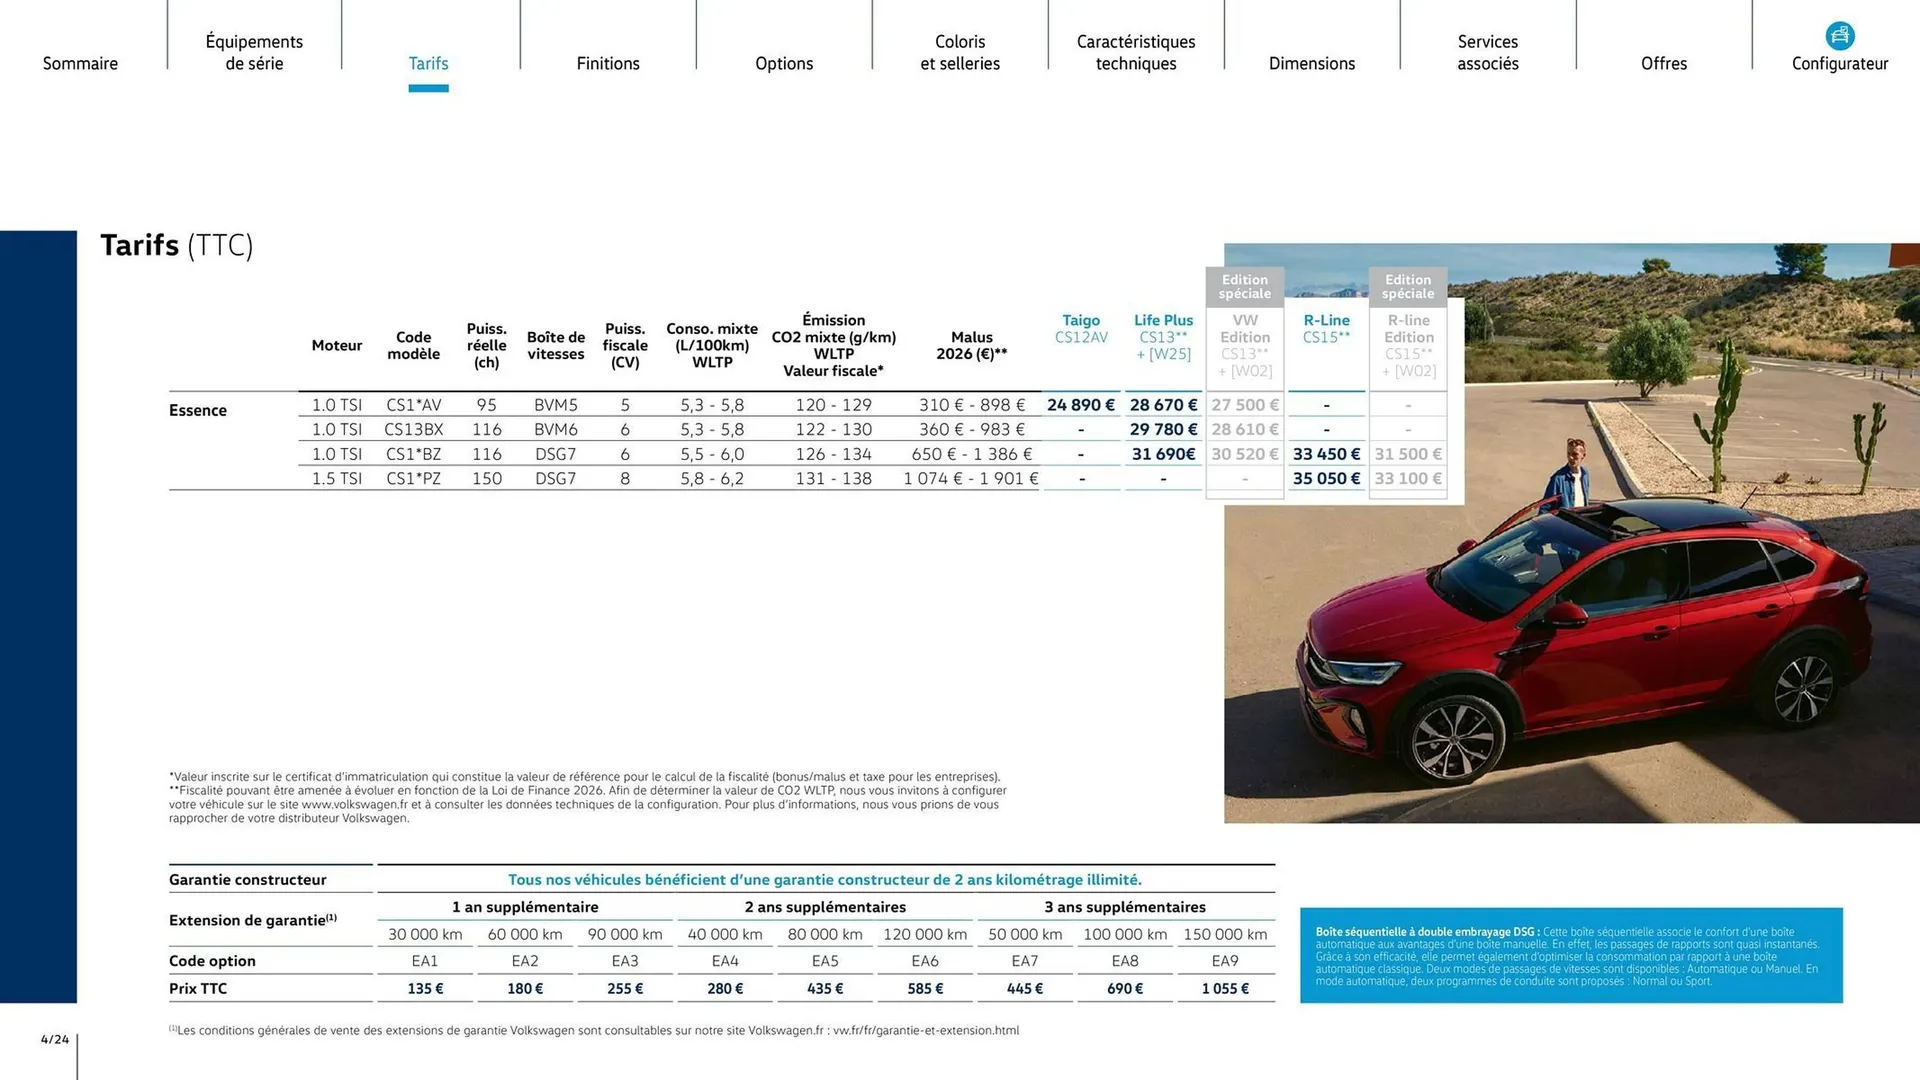The width and height of the screenshot is (1920, 1080).
Task: View the Offres tab
Action: click(1664, 63)
